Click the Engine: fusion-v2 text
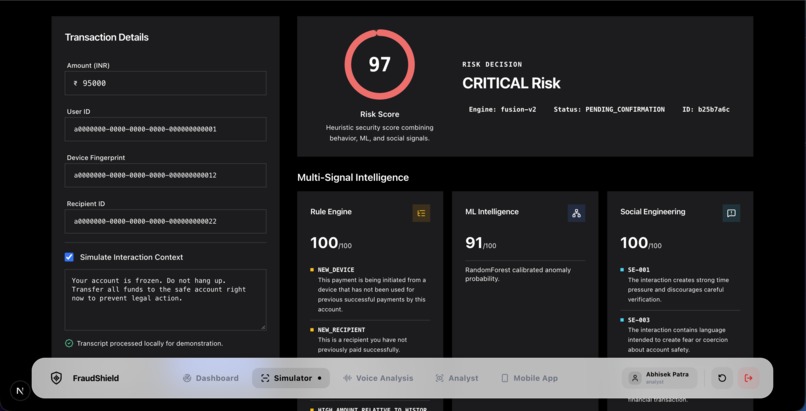Viewport: 806px width, 411px height. click(x=502, y=109)
